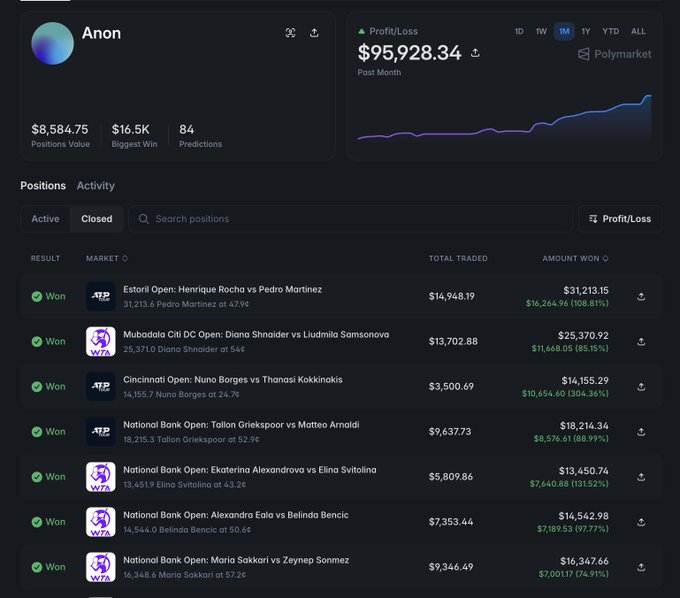Click "14,544.0 Belinda Bencic at 50.6¢" text
The width and height of the screenshot is (680, 598).
[187, 529]
